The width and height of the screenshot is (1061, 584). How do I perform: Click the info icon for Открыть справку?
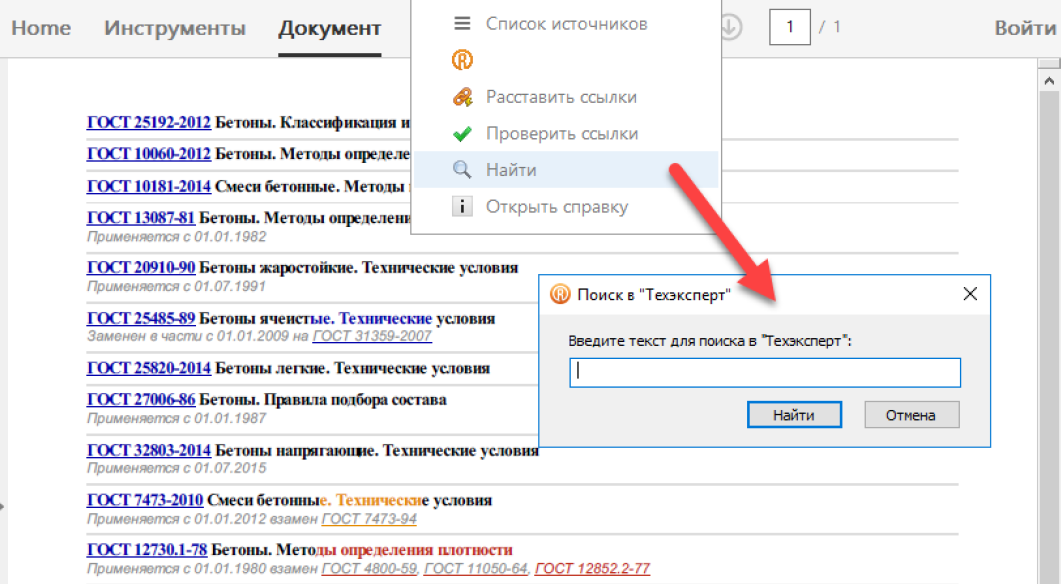pyautogui.click(x=462, y=206)
